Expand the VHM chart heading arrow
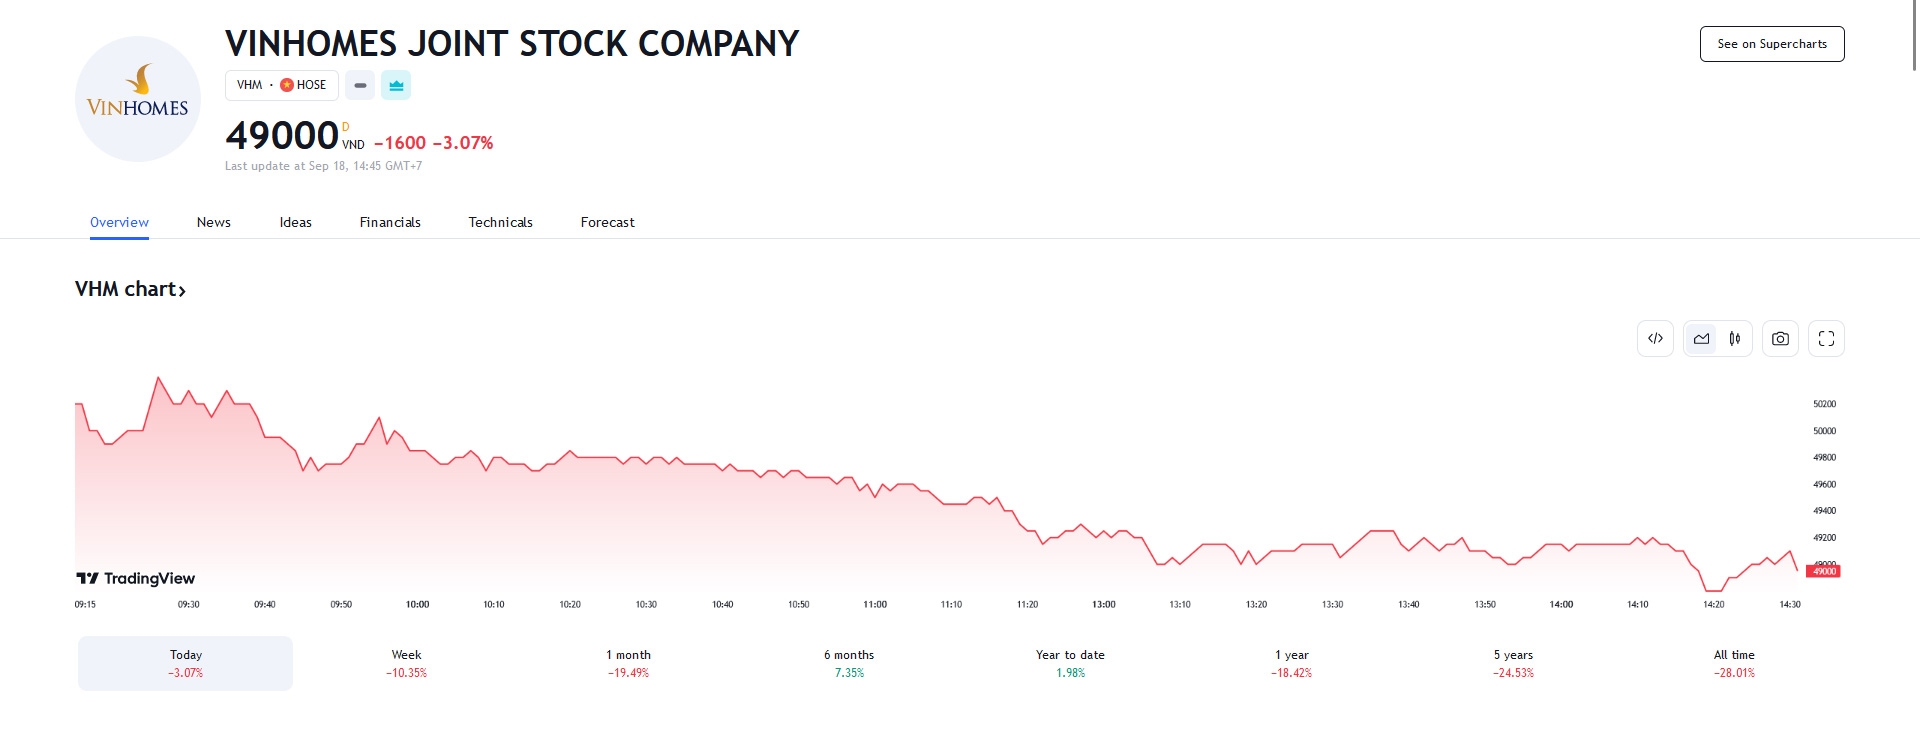Viewport: 1920px width, 752px height. click(x=182, y=290)
